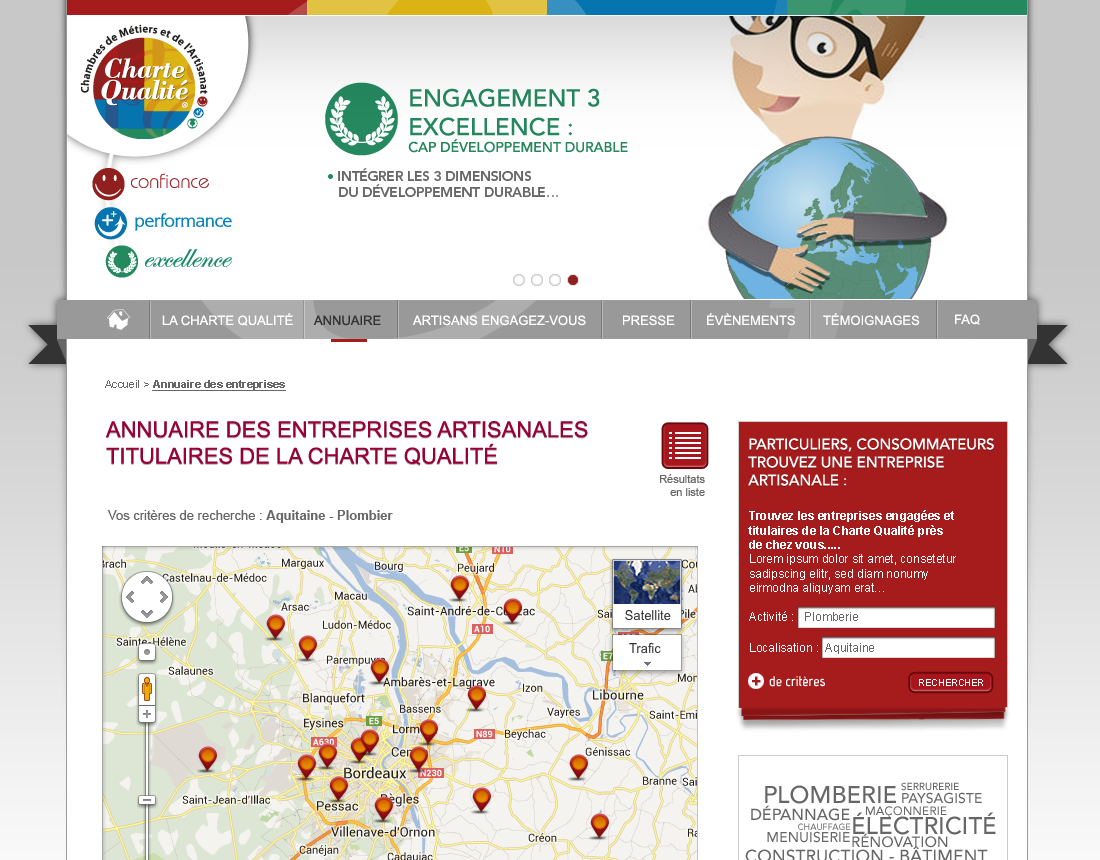Go to the home page icon in navigation bar
The width and height of the screenshot is (1100, 860).
point(118,319)
